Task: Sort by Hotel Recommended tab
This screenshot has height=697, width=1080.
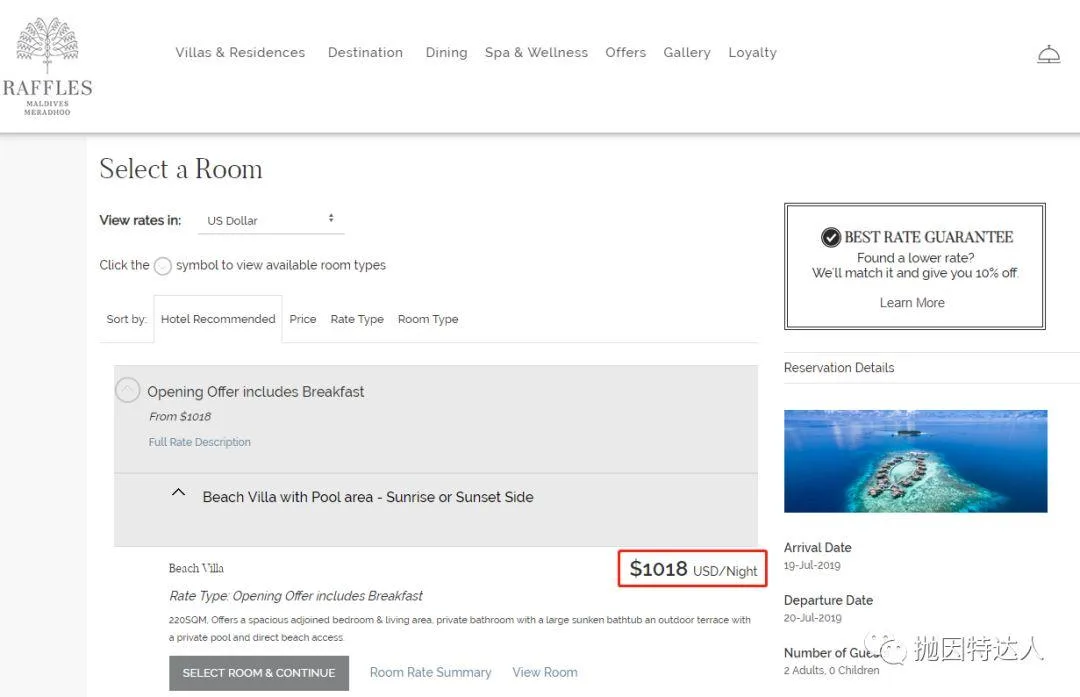Action: pyautogui.click(x=218, y=319)
